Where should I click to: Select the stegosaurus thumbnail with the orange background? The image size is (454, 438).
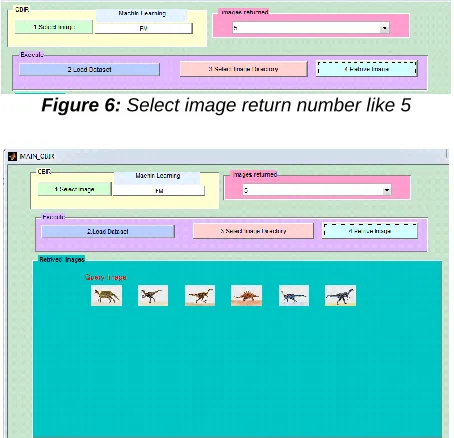click(x=246, y=295)
